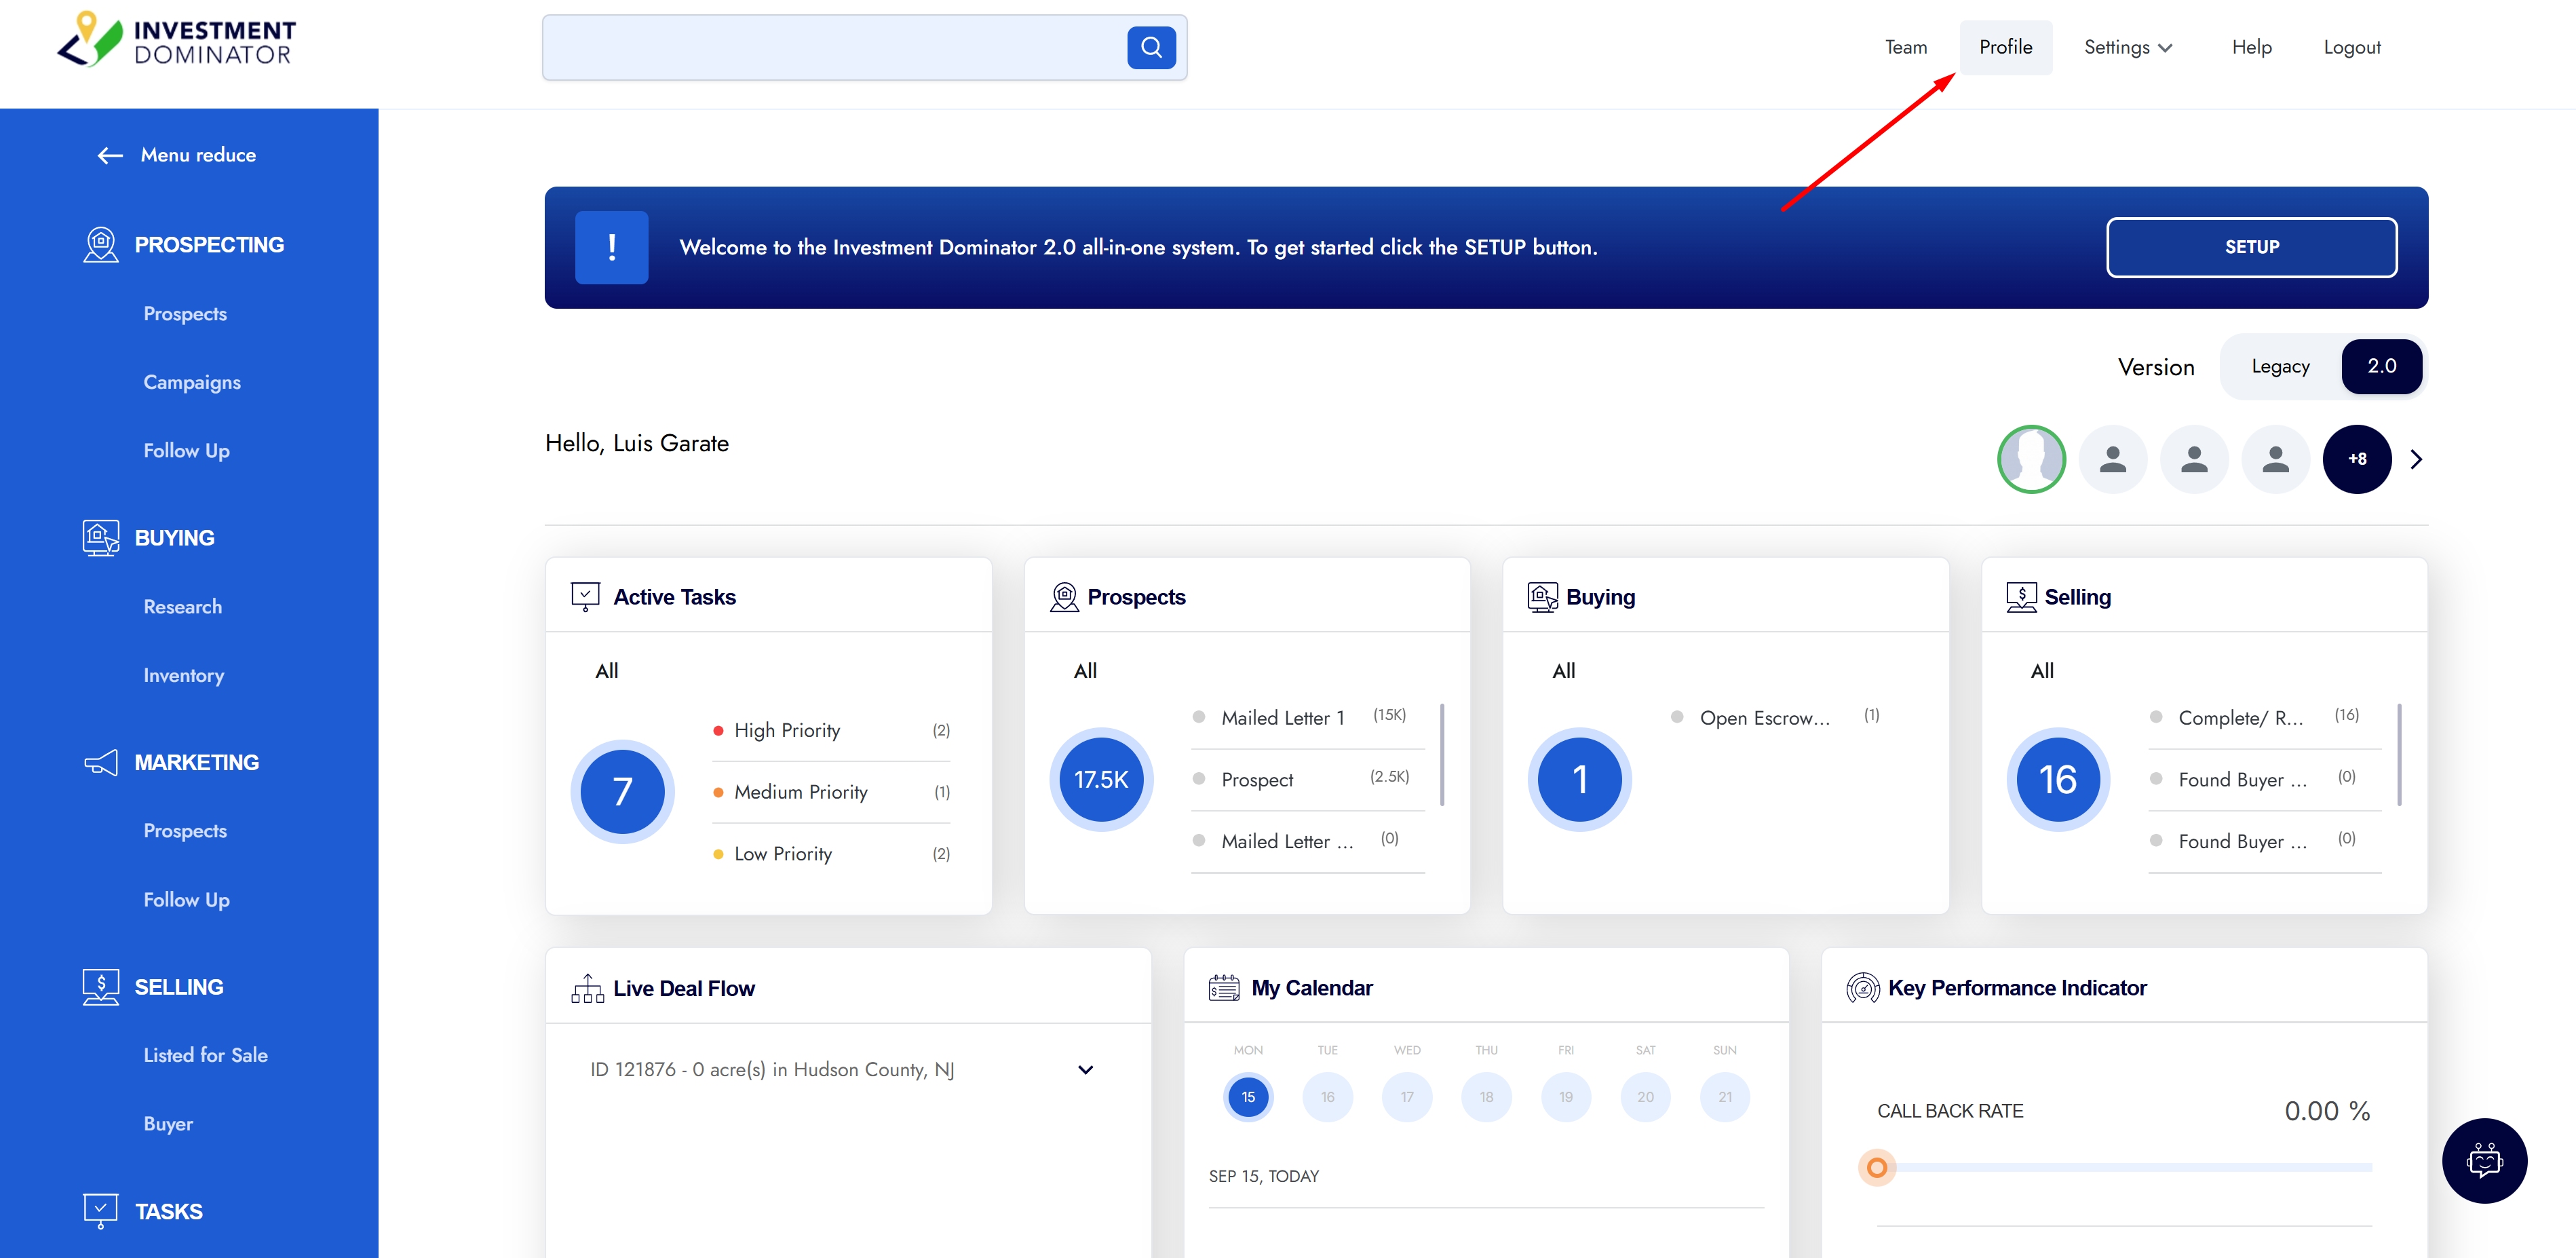Click the Tasks icon in sidebar
The image size is (2576, 1258).
coord(100,1211)
